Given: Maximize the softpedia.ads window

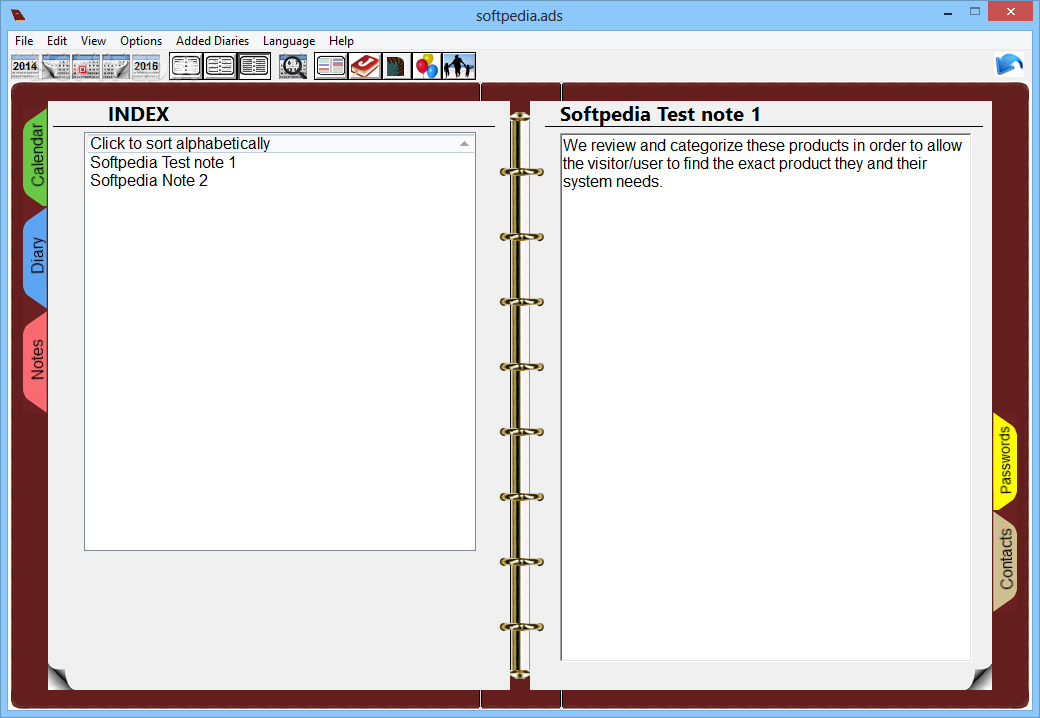Looking at the screenshot, I should [974, 12].
